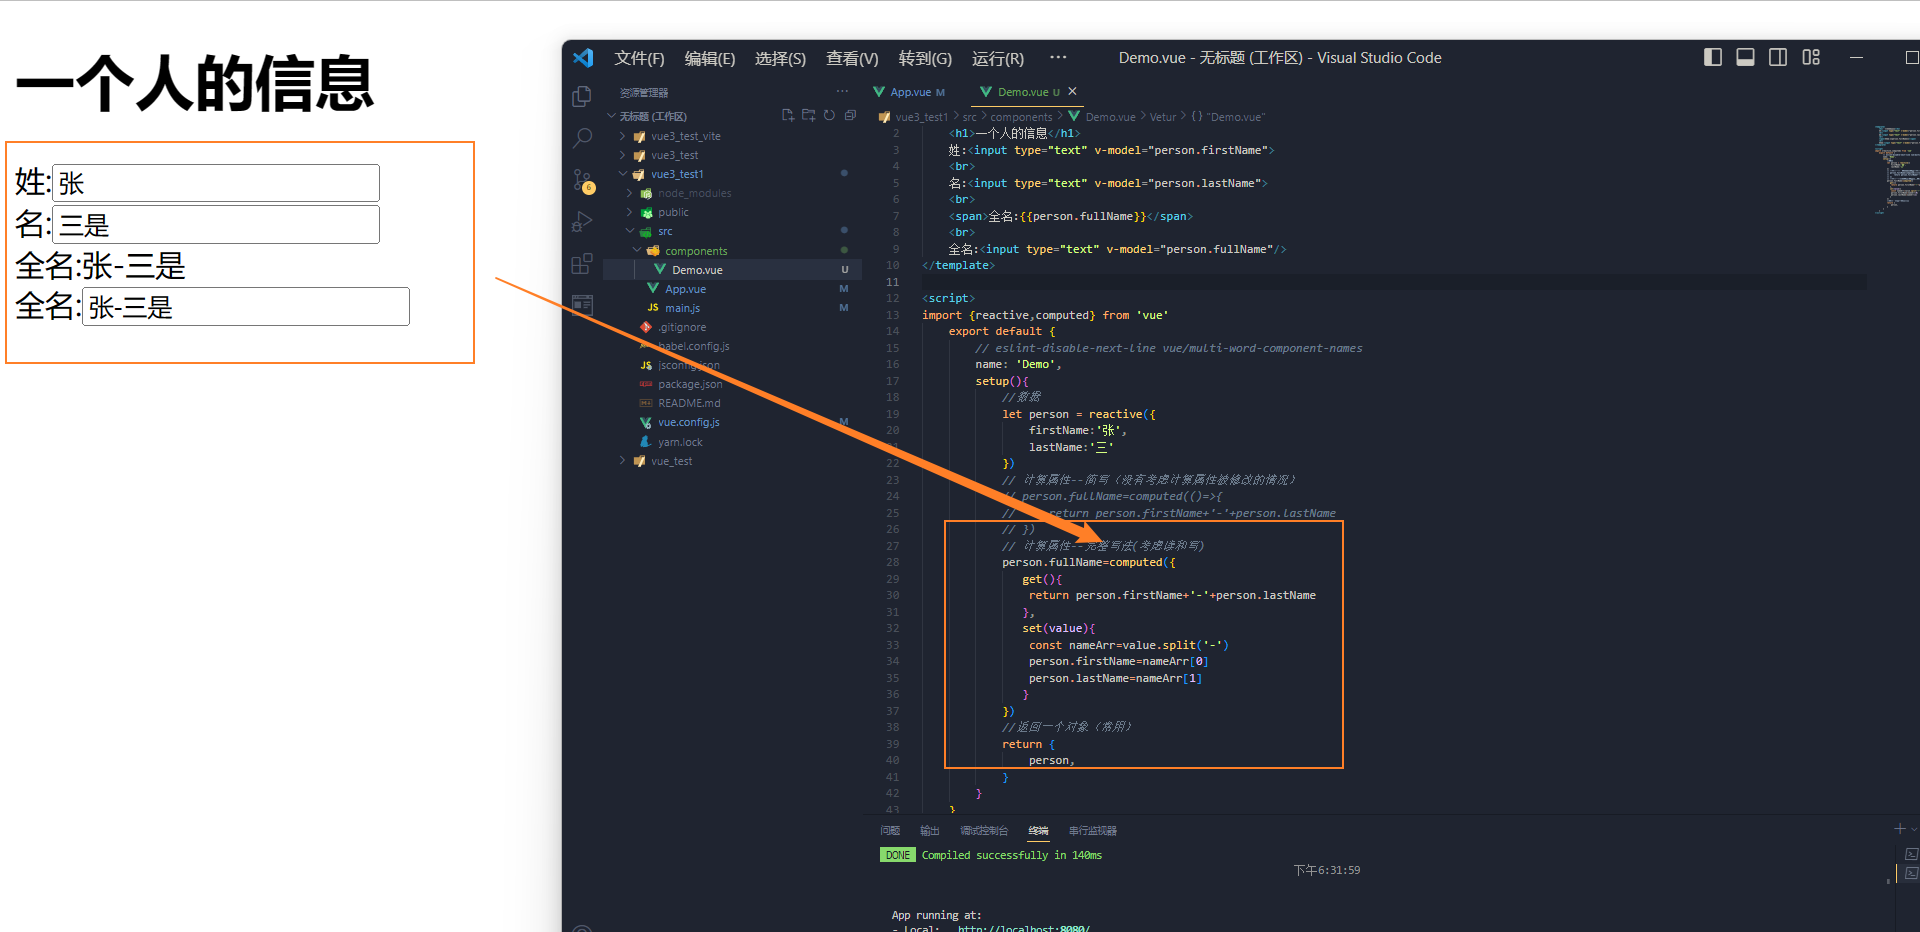Switch to the App.vue editor tab
1920x932 pixels.
click(x=908, y=92)
